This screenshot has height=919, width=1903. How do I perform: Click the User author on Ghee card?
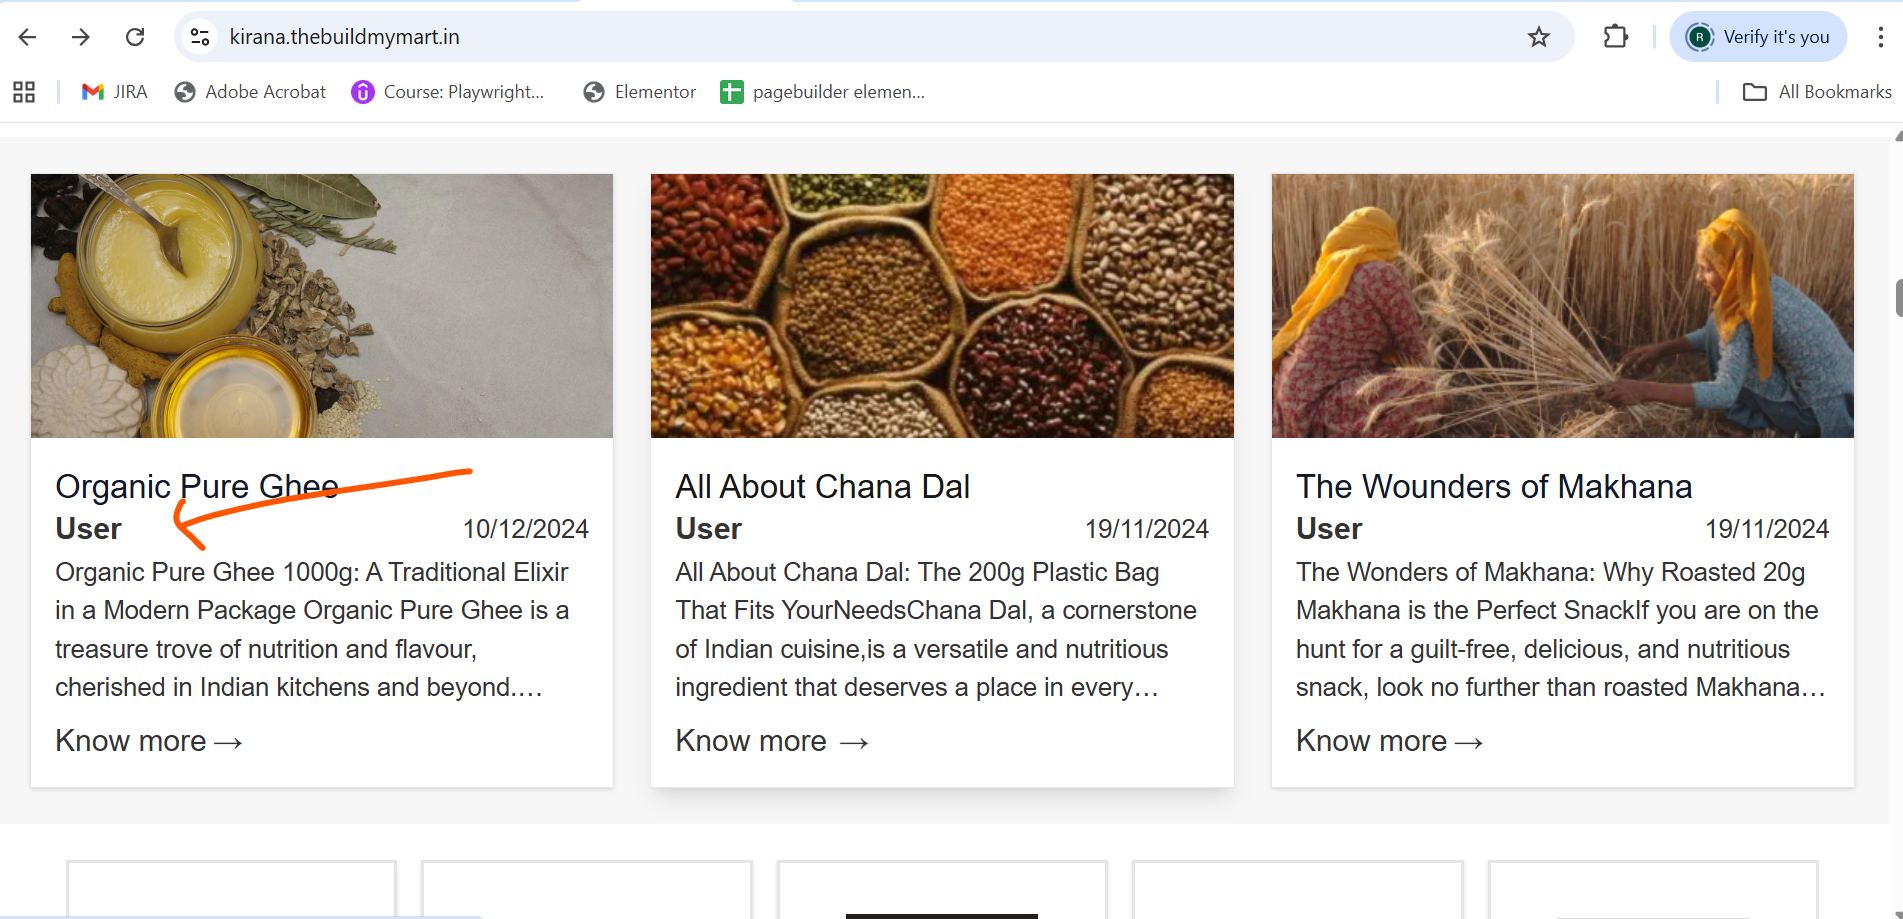coord(89,529)
